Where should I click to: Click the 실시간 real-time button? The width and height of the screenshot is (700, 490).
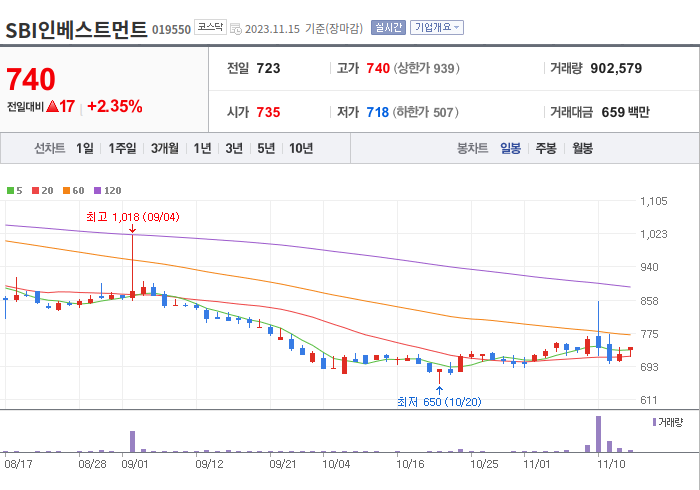(x=388, y=28)
